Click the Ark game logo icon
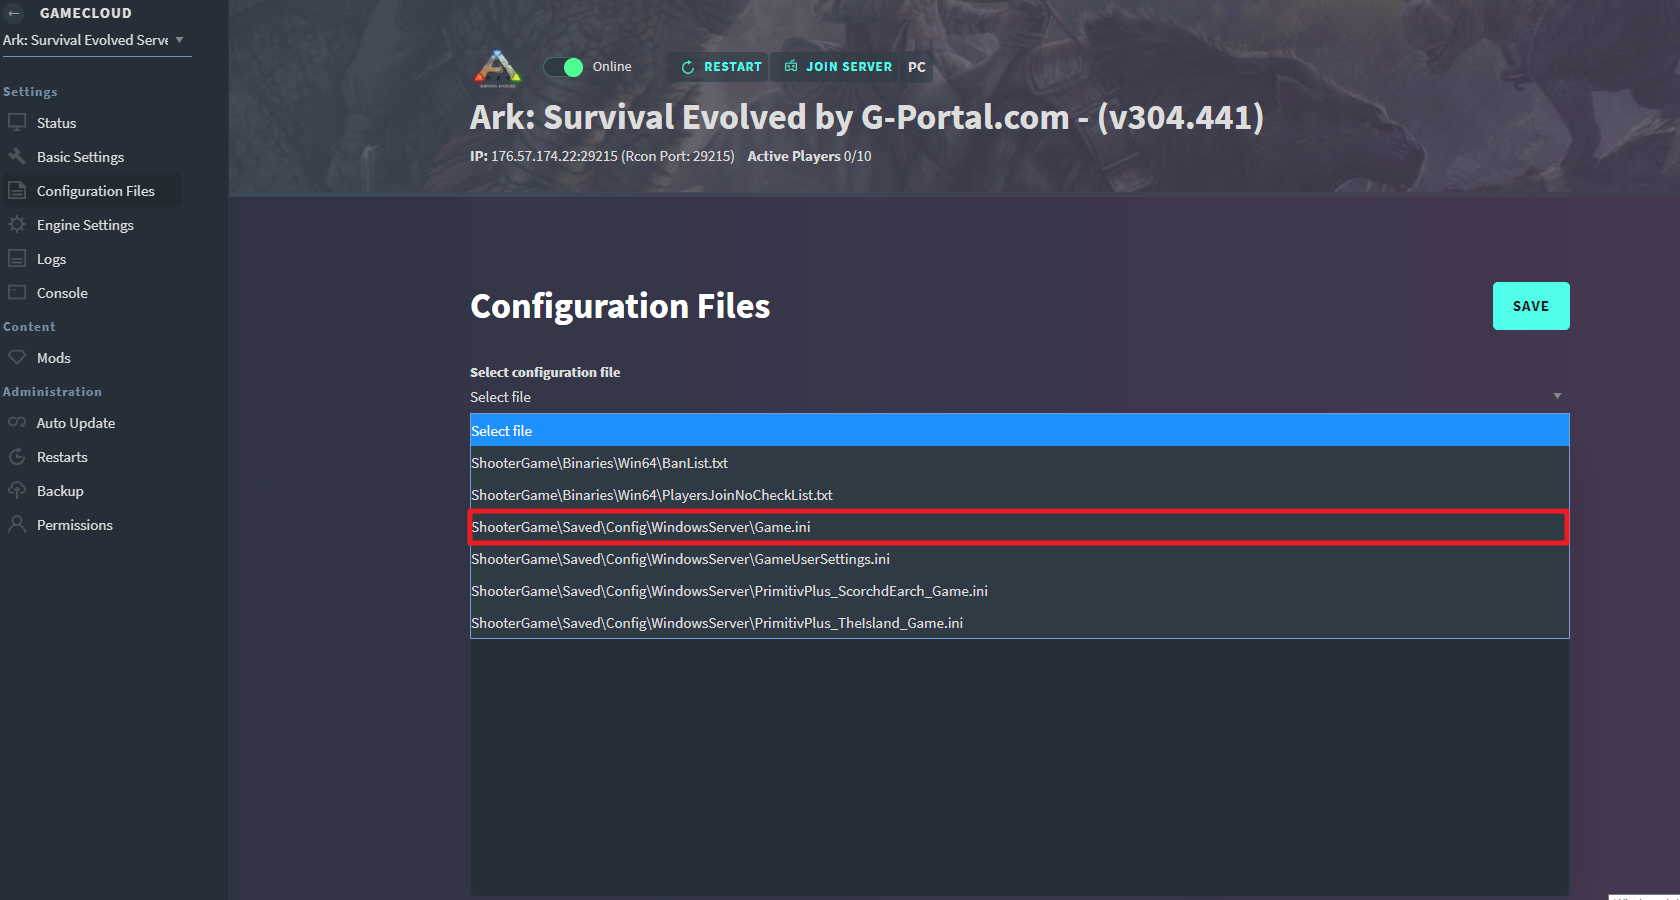The height and width of the screenshot is (900, 1680). pos(497,68)
